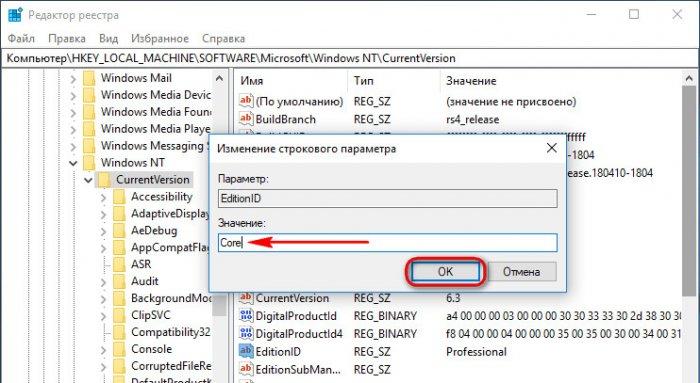Viewport: 700px width, 383px height.
Task: Click the string icon of CurrentVersion value
Action: coord(246,298)
